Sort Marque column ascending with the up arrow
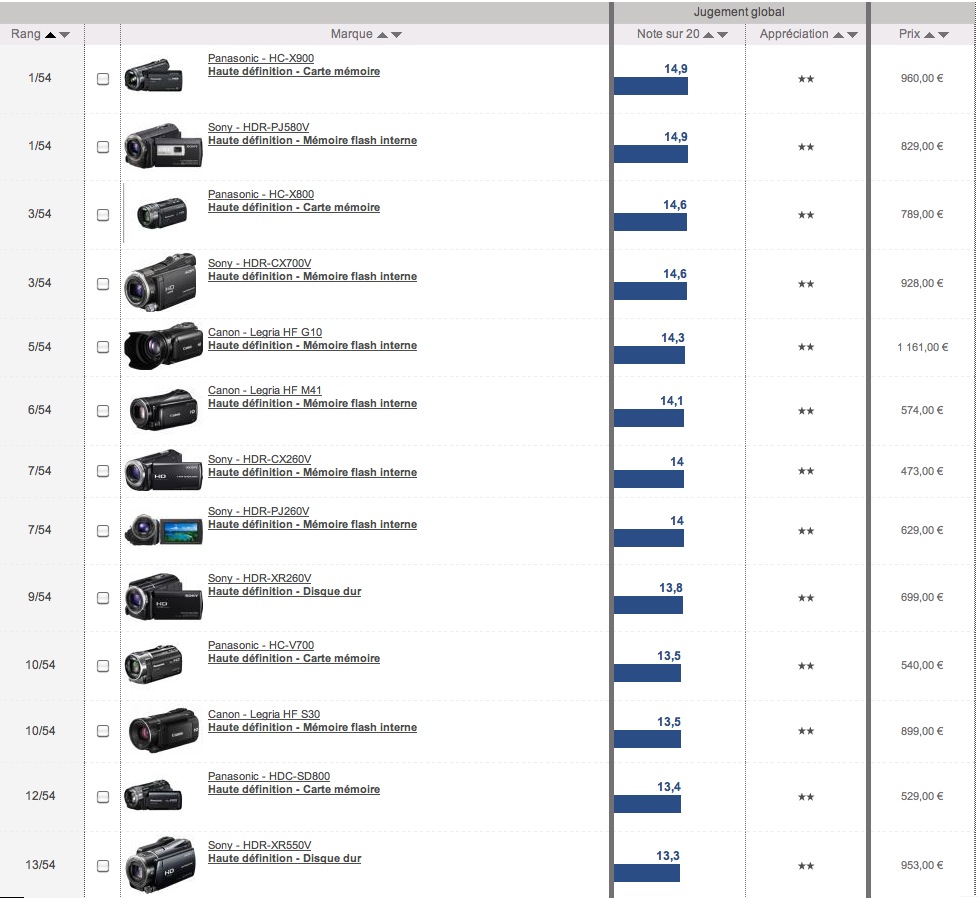 pos(382,35)
